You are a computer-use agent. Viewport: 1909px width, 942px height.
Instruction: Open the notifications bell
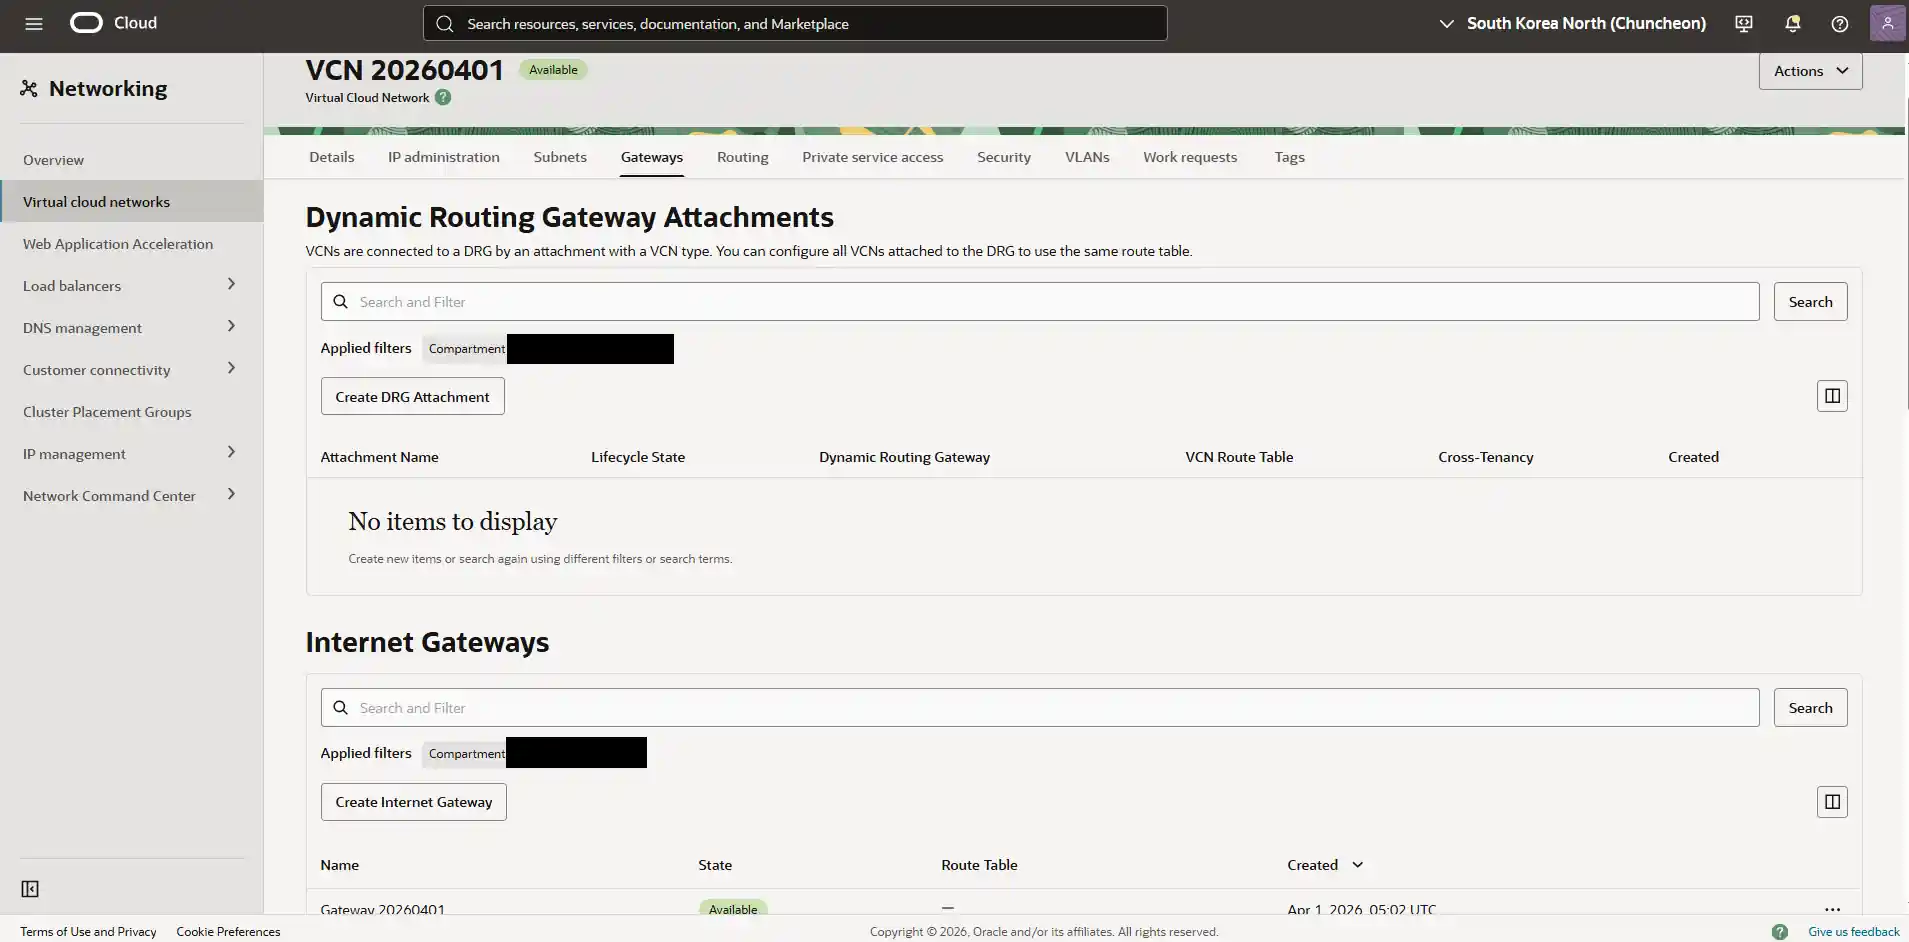(1792, 24)
